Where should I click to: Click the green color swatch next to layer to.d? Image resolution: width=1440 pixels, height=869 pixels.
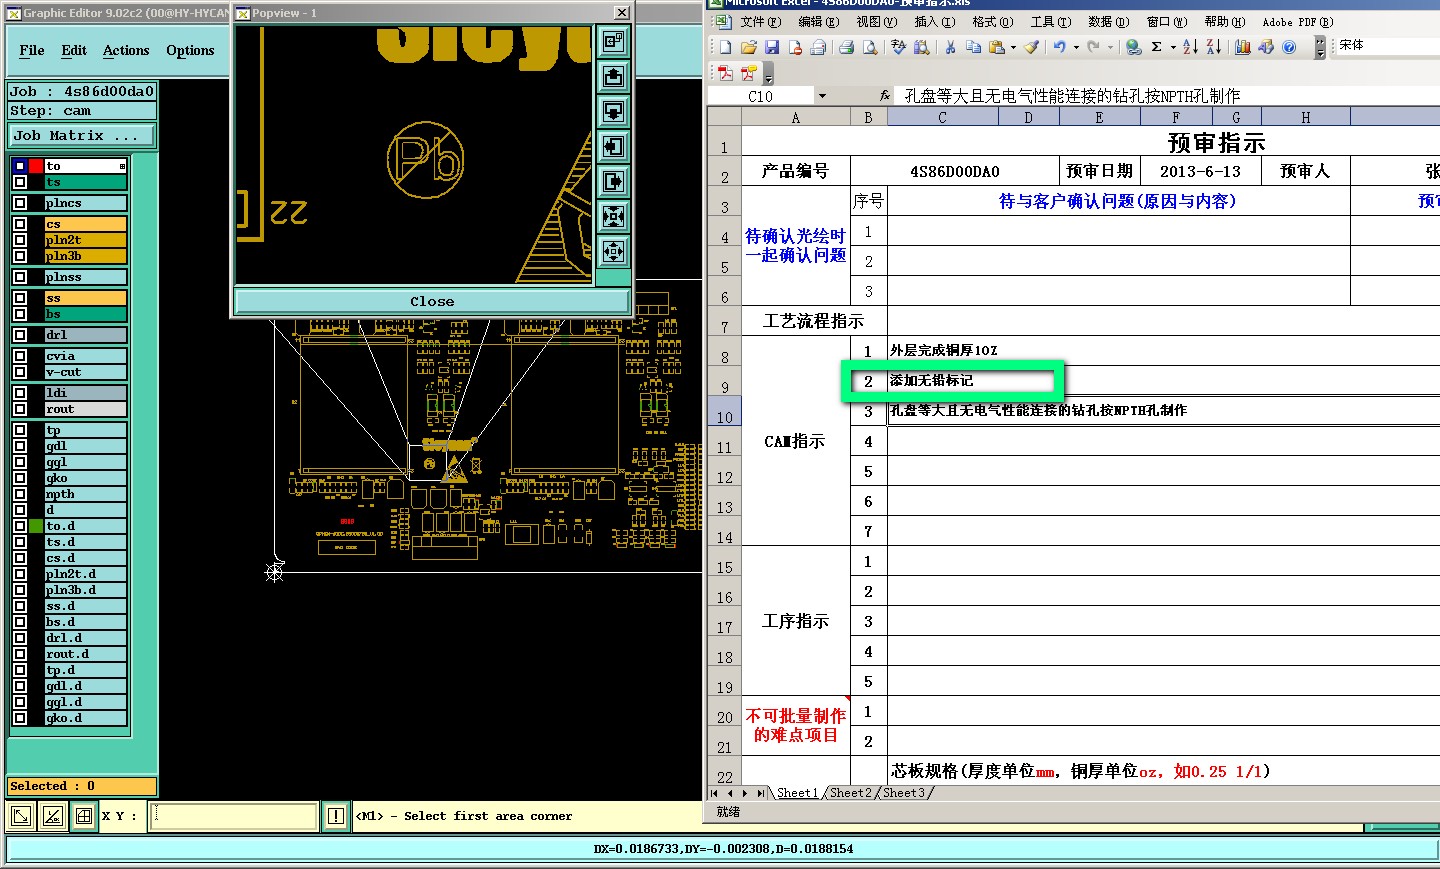click(36, 526)
